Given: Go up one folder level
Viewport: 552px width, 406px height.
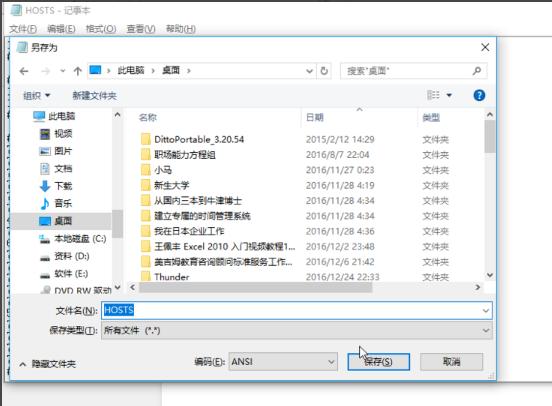Looking at the screenshot, I should [x=78, y=71].
